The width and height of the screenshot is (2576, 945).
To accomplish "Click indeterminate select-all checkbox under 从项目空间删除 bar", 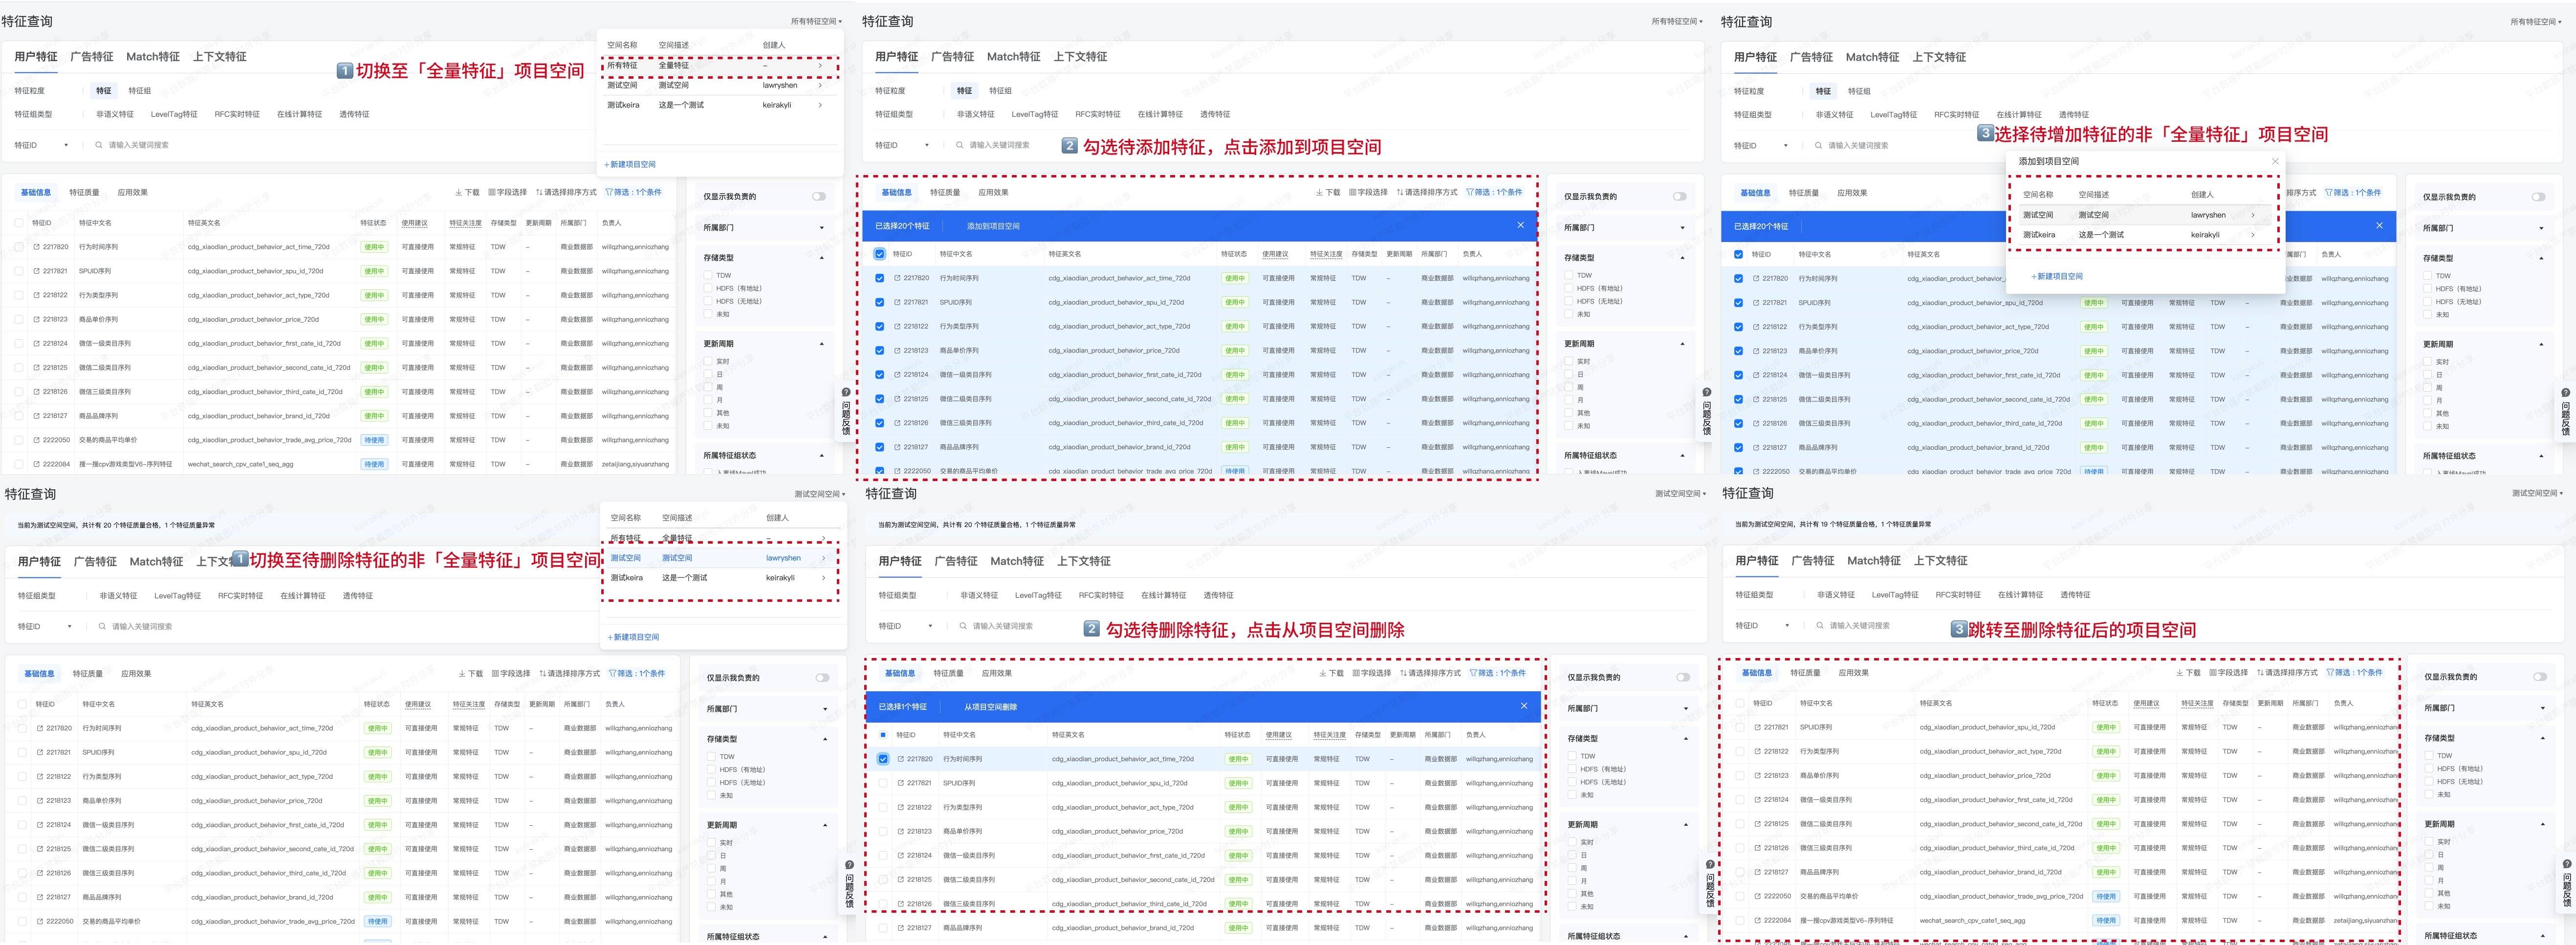I will 883,735.
